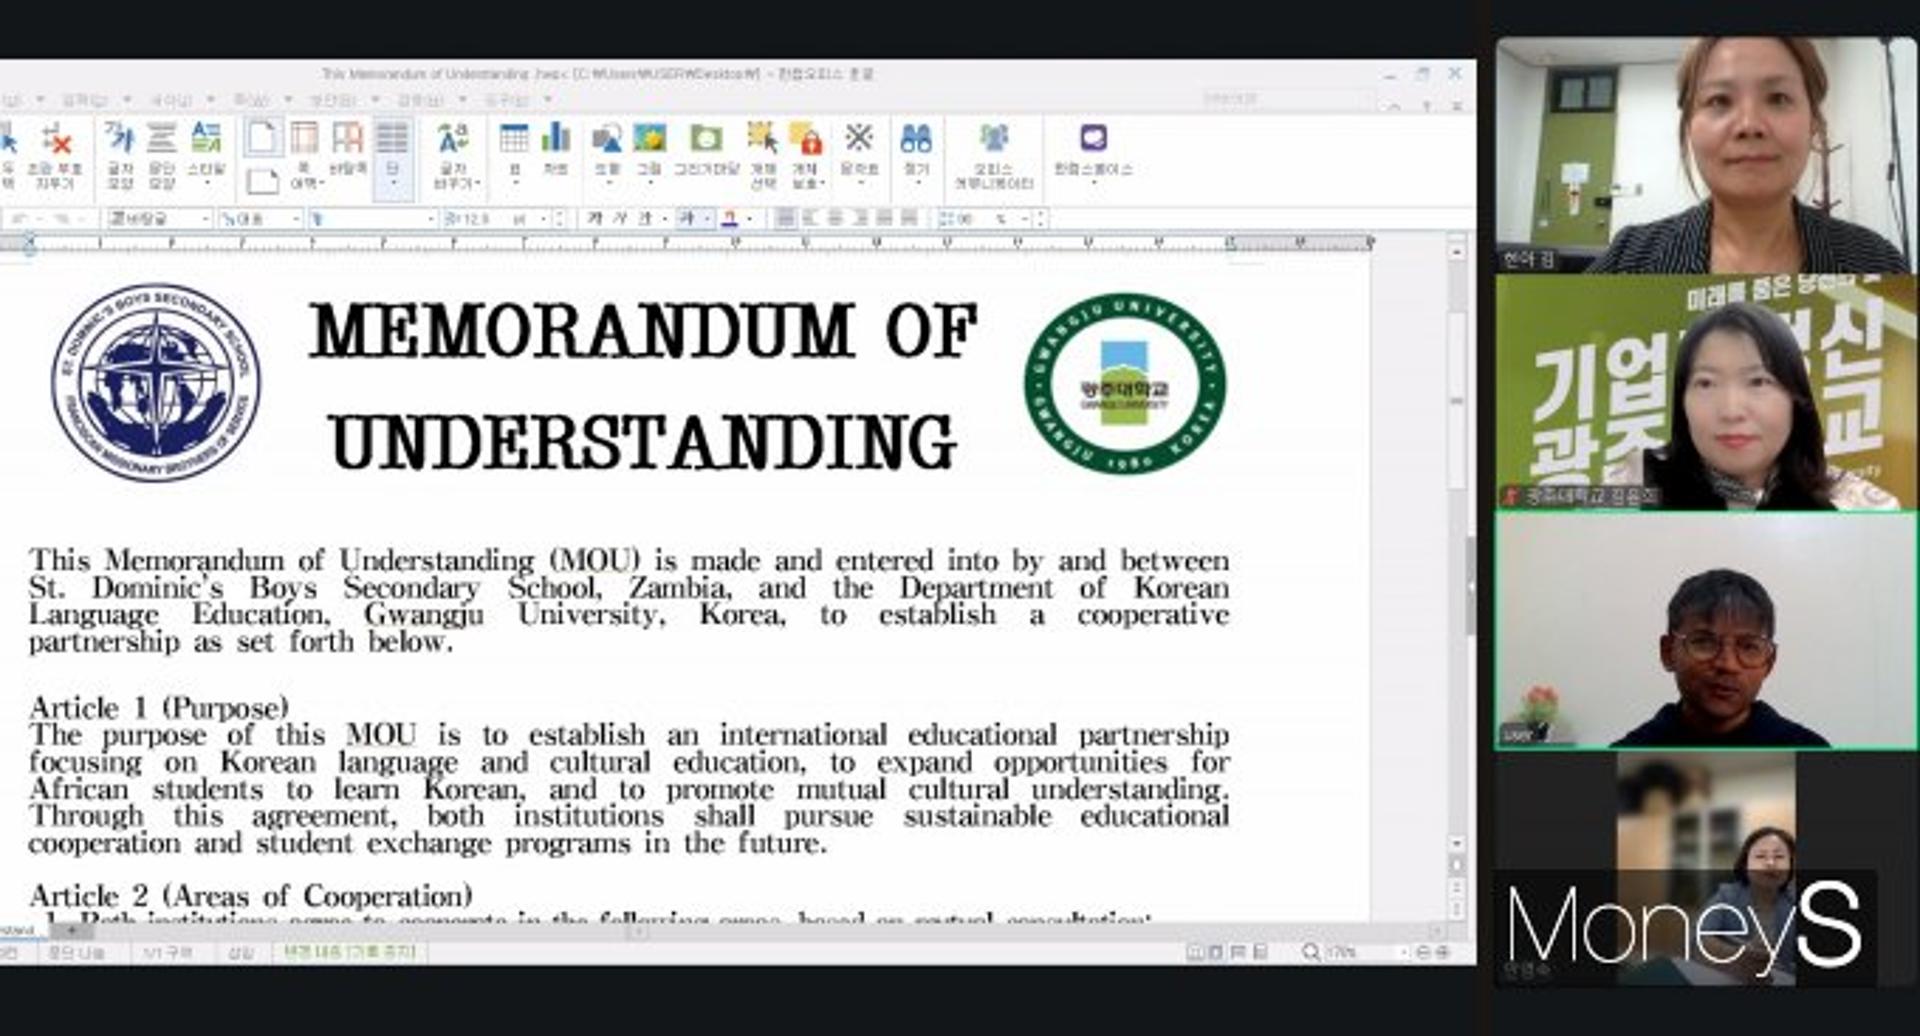Screen dimensions: 1920x1036
Task: Open 오피스 커뮤니케이터 icon
Action: [993, 155]
